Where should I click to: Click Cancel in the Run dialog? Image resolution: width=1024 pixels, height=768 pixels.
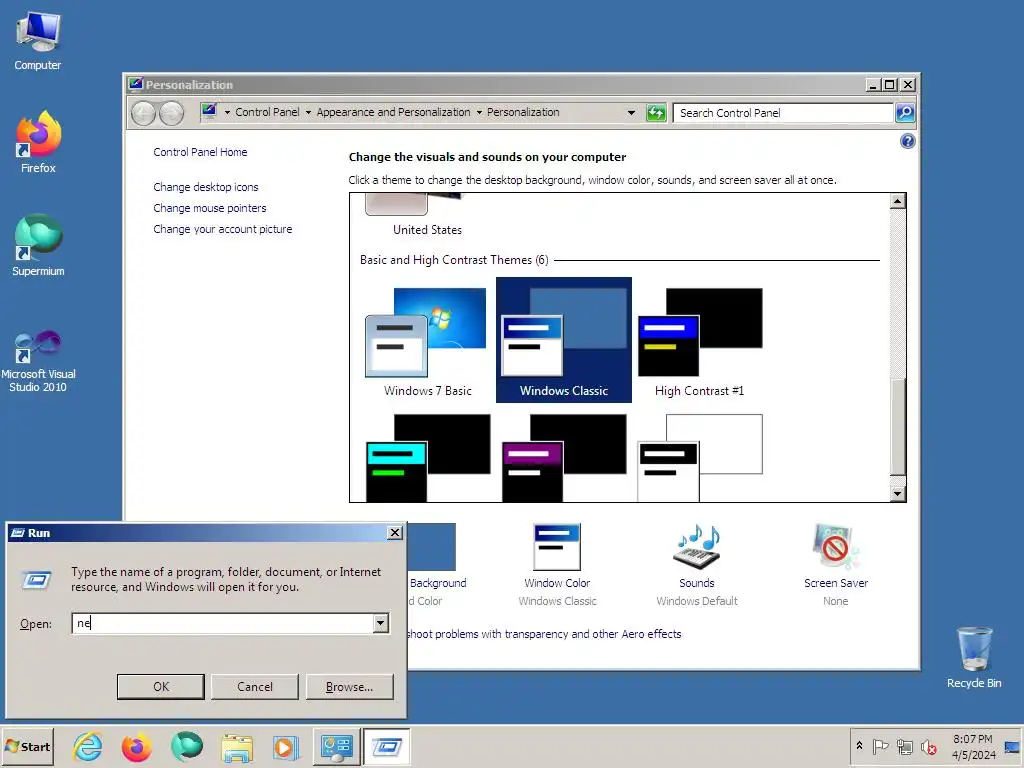click(255, 686)
